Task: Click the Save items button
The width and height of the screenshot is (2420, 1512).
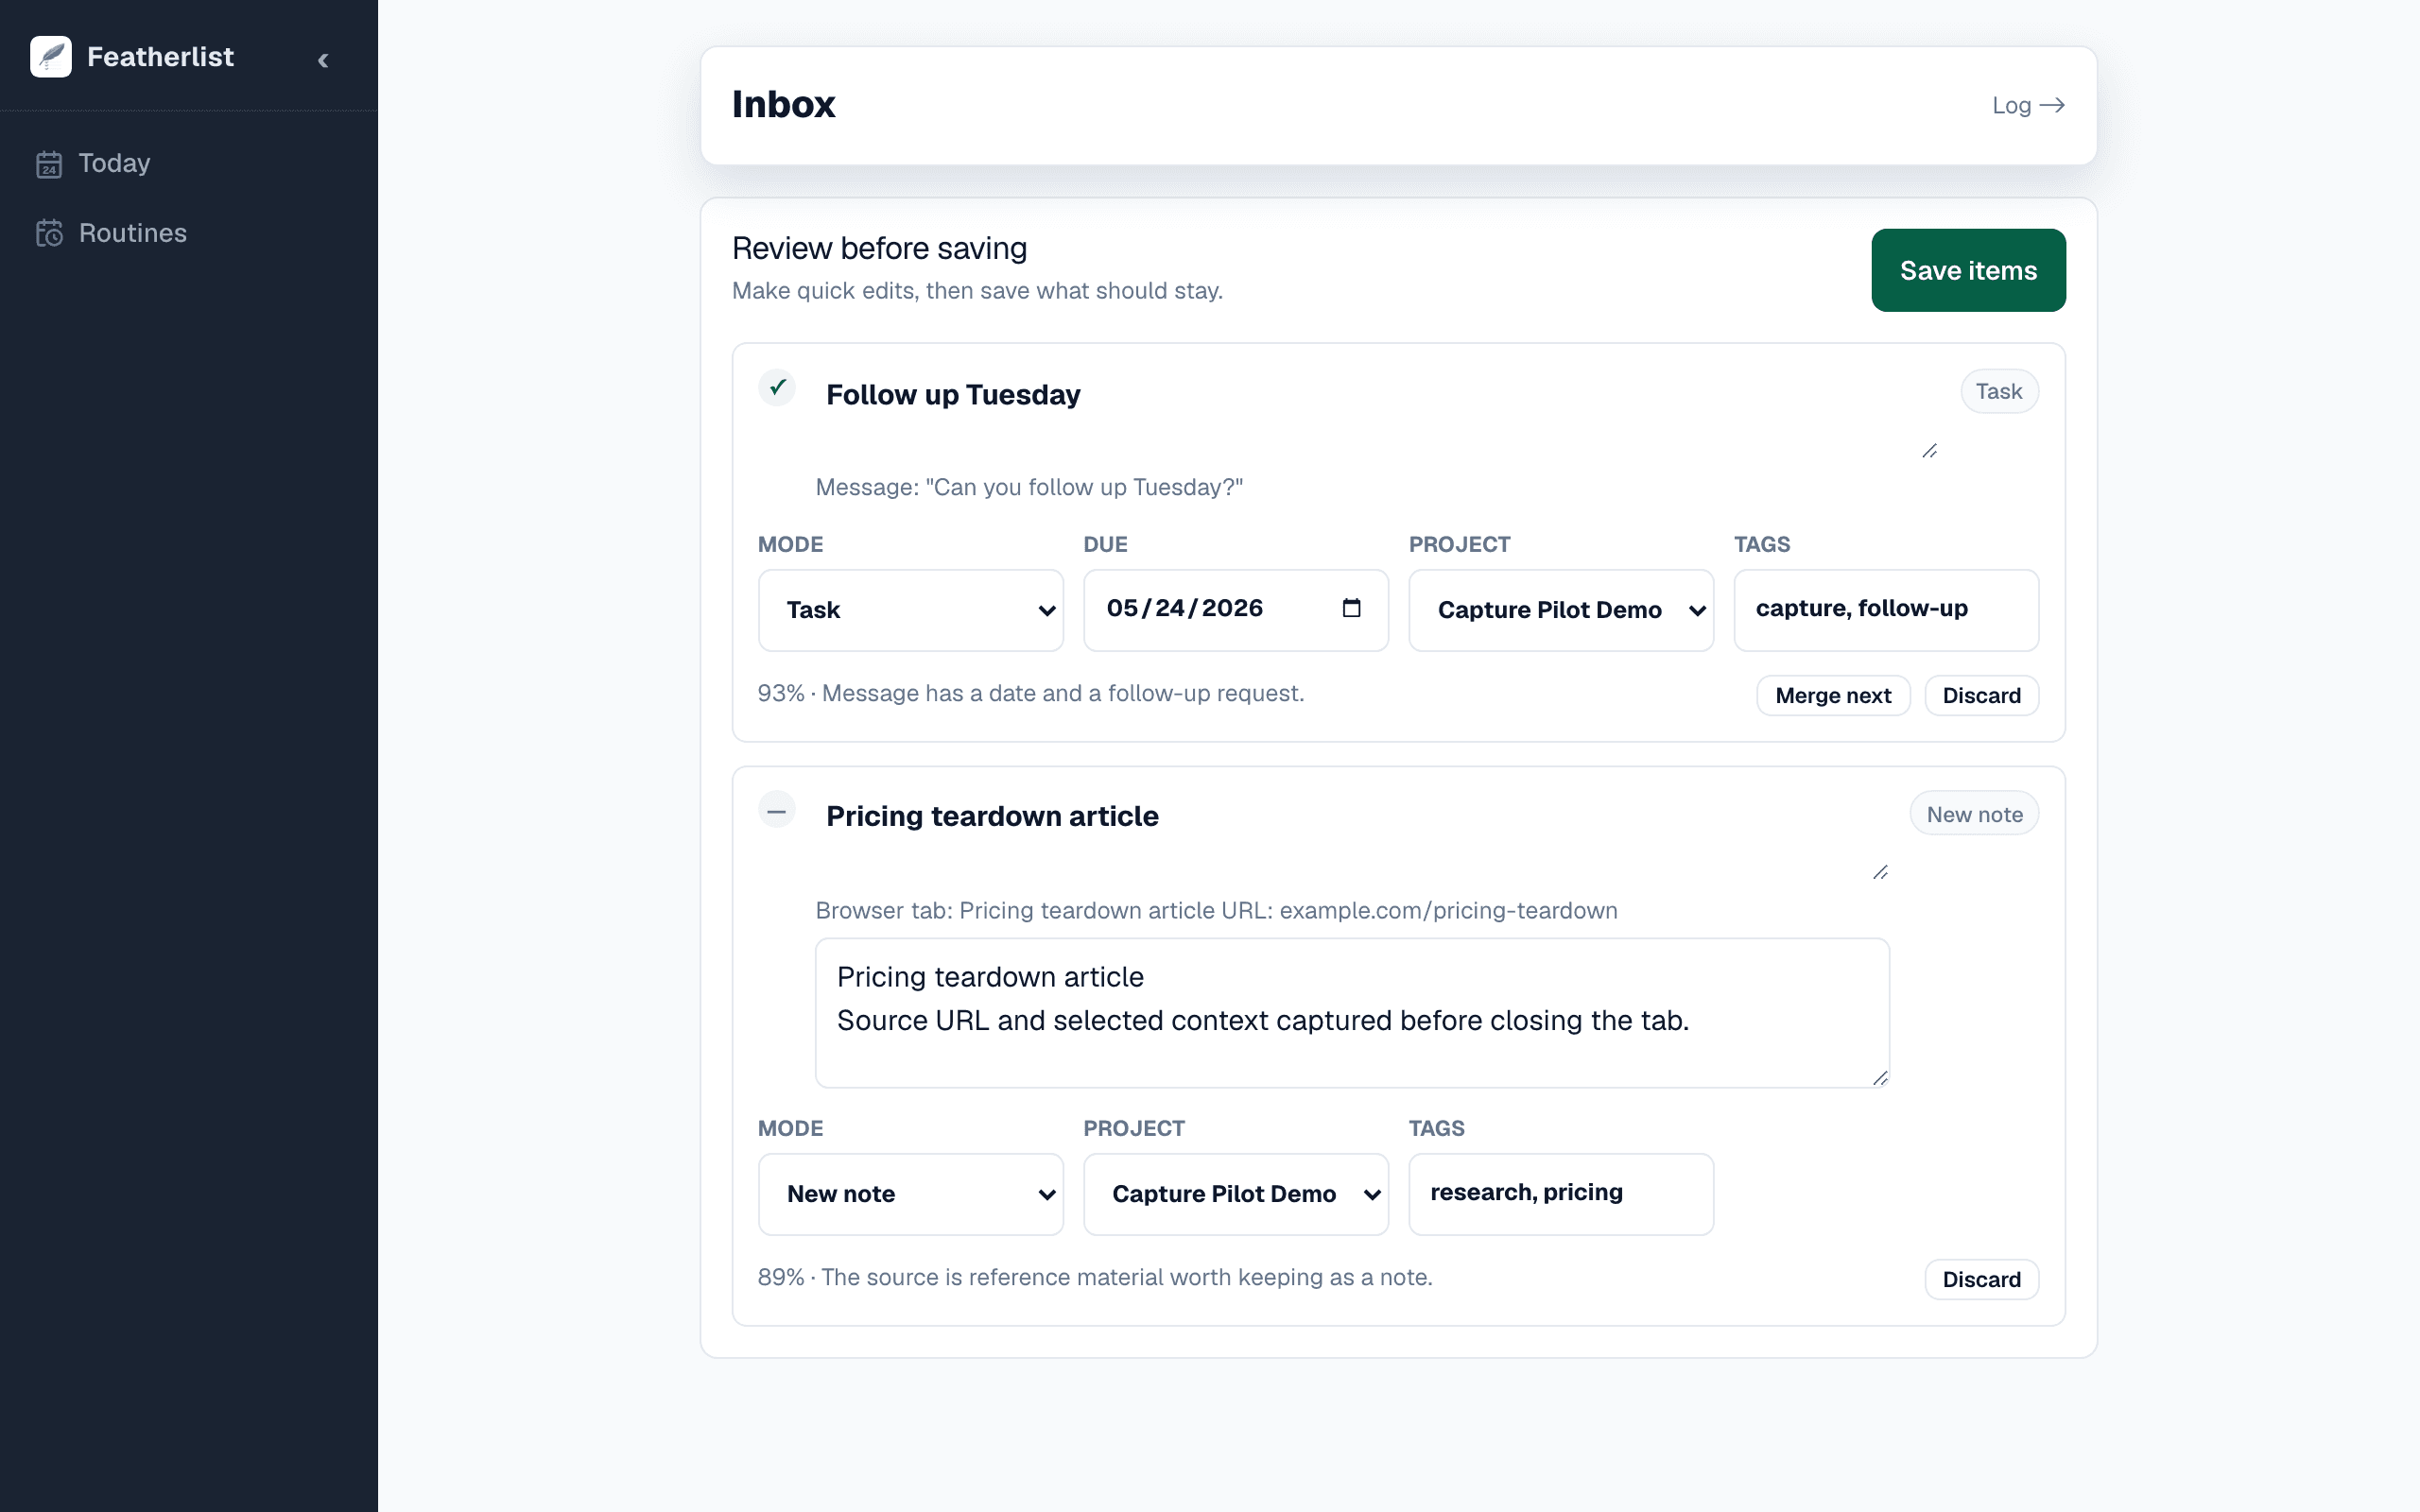Action: coord(1968,270)
